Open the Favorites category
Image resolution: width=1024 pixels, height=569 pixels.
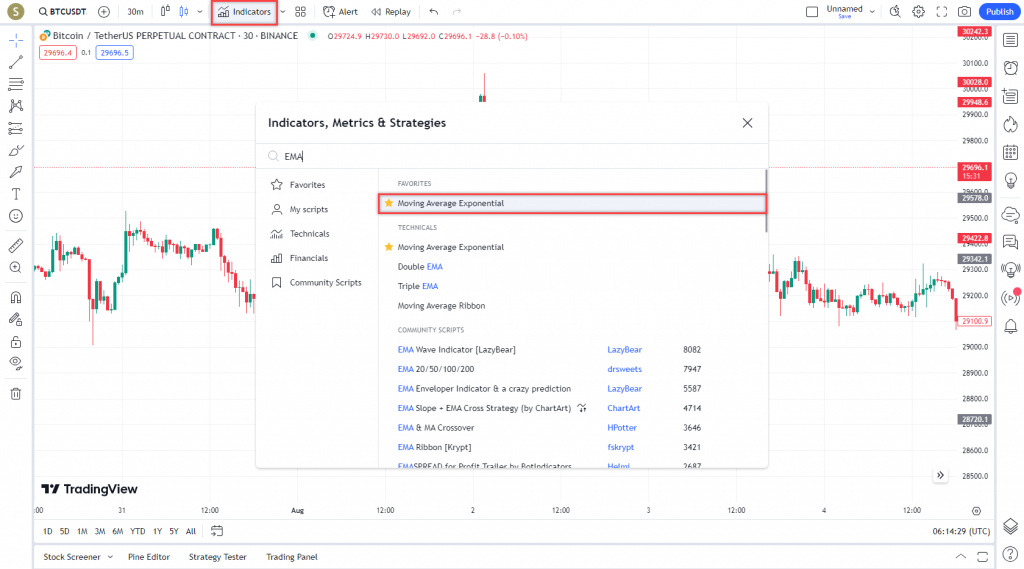point(298,185)
